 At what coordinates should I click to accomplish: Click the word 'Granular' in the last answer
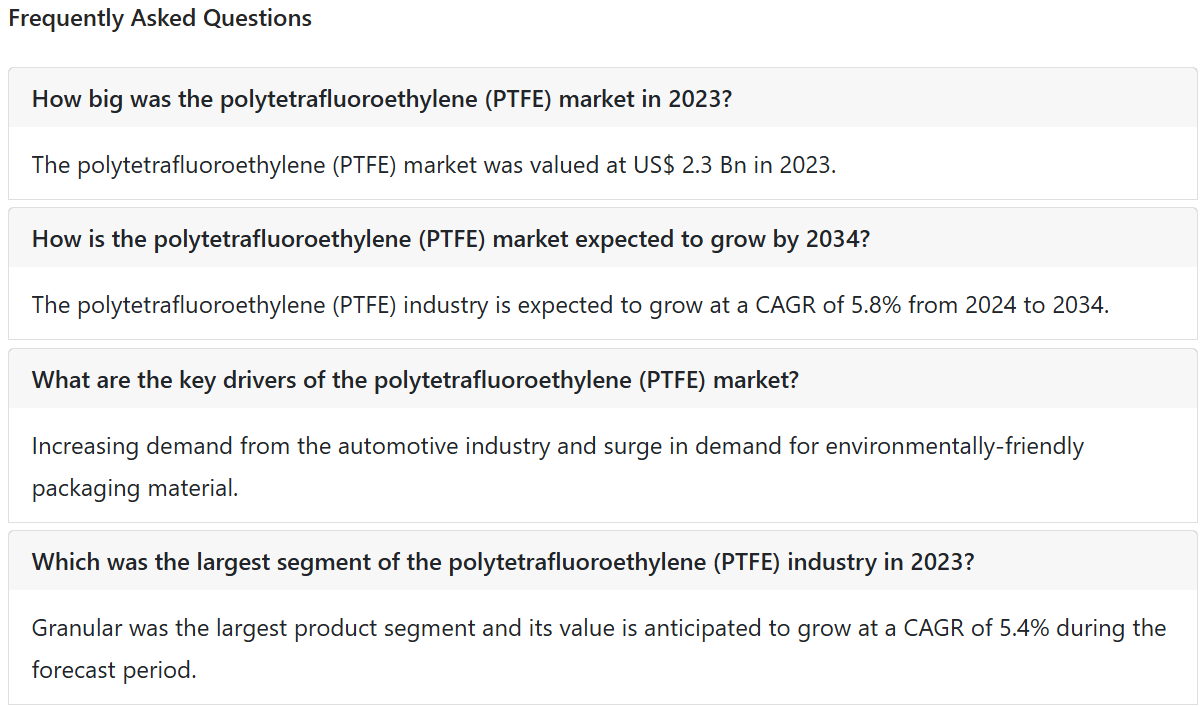click(76, 628)
